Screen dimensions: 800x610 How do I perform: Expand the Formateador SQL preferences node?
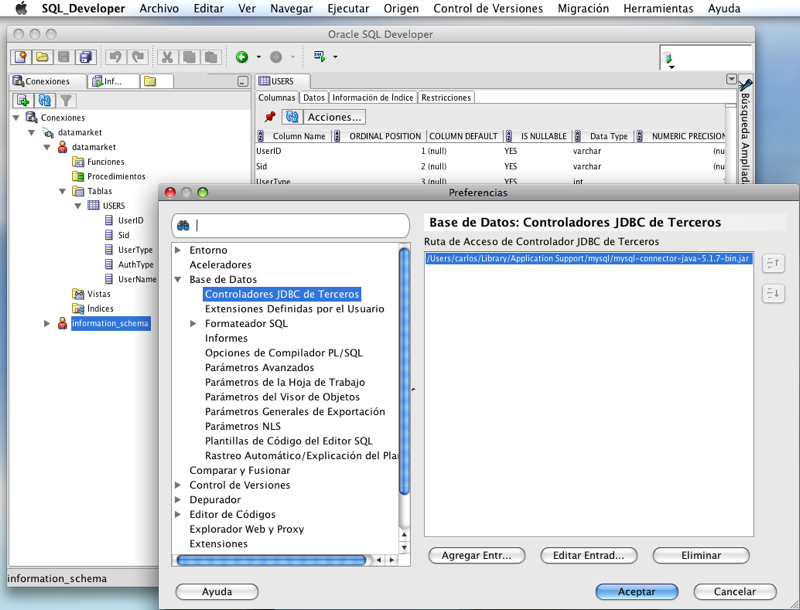(x=193, y=323)
